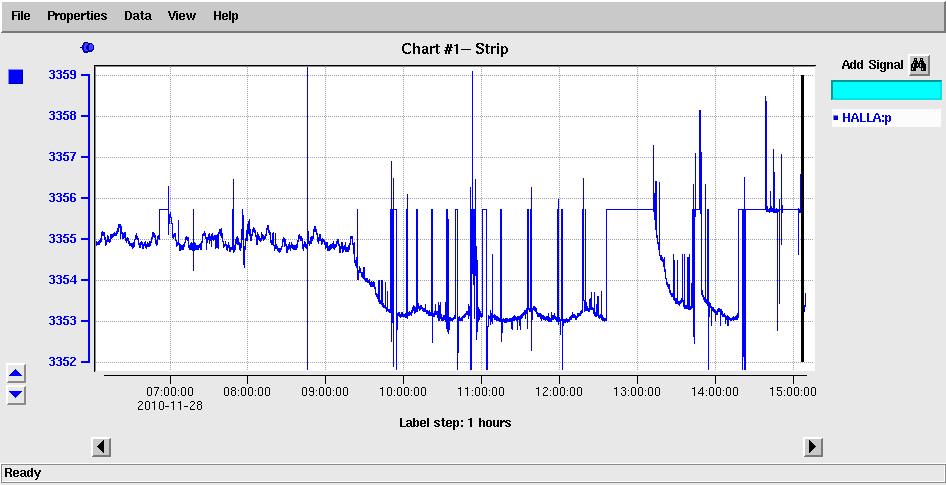Select the HALLA:p signal in the legend

click(x=886, y=118)
